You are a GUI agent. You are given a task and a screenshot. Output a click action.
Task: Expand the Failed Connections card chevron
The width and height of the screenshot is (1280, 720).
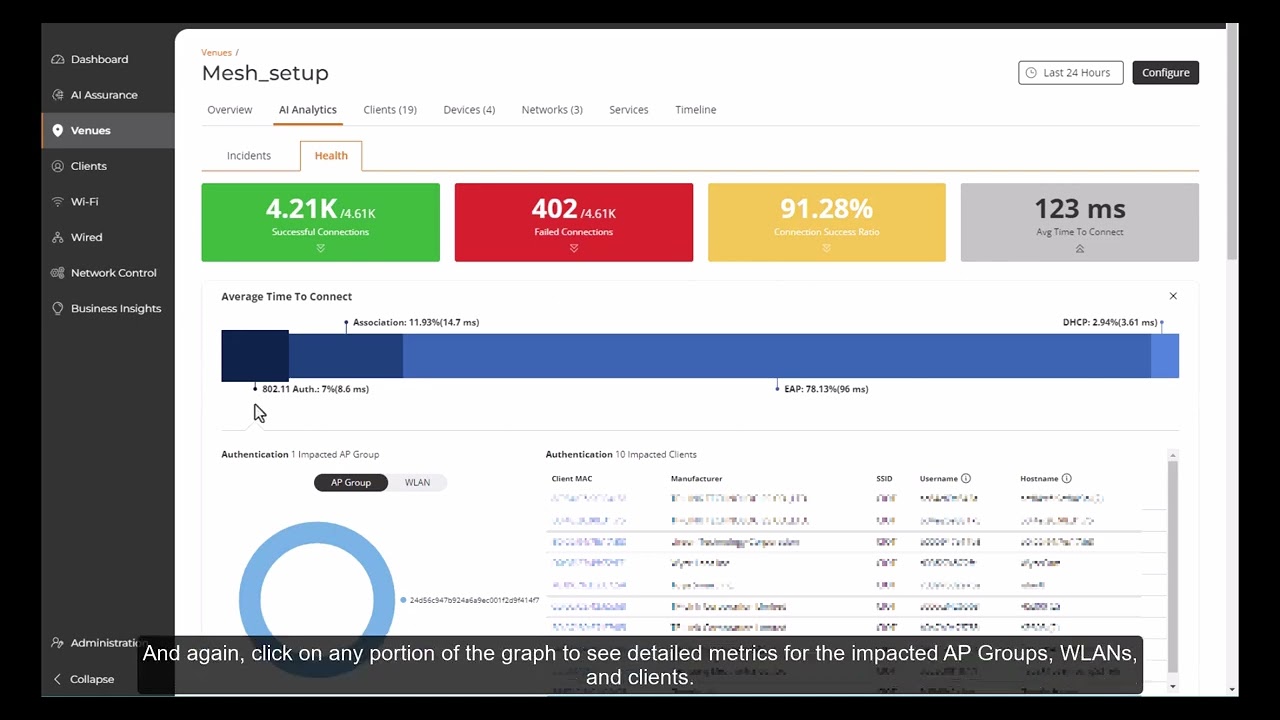pyautogui.click(x=573, y=248)
